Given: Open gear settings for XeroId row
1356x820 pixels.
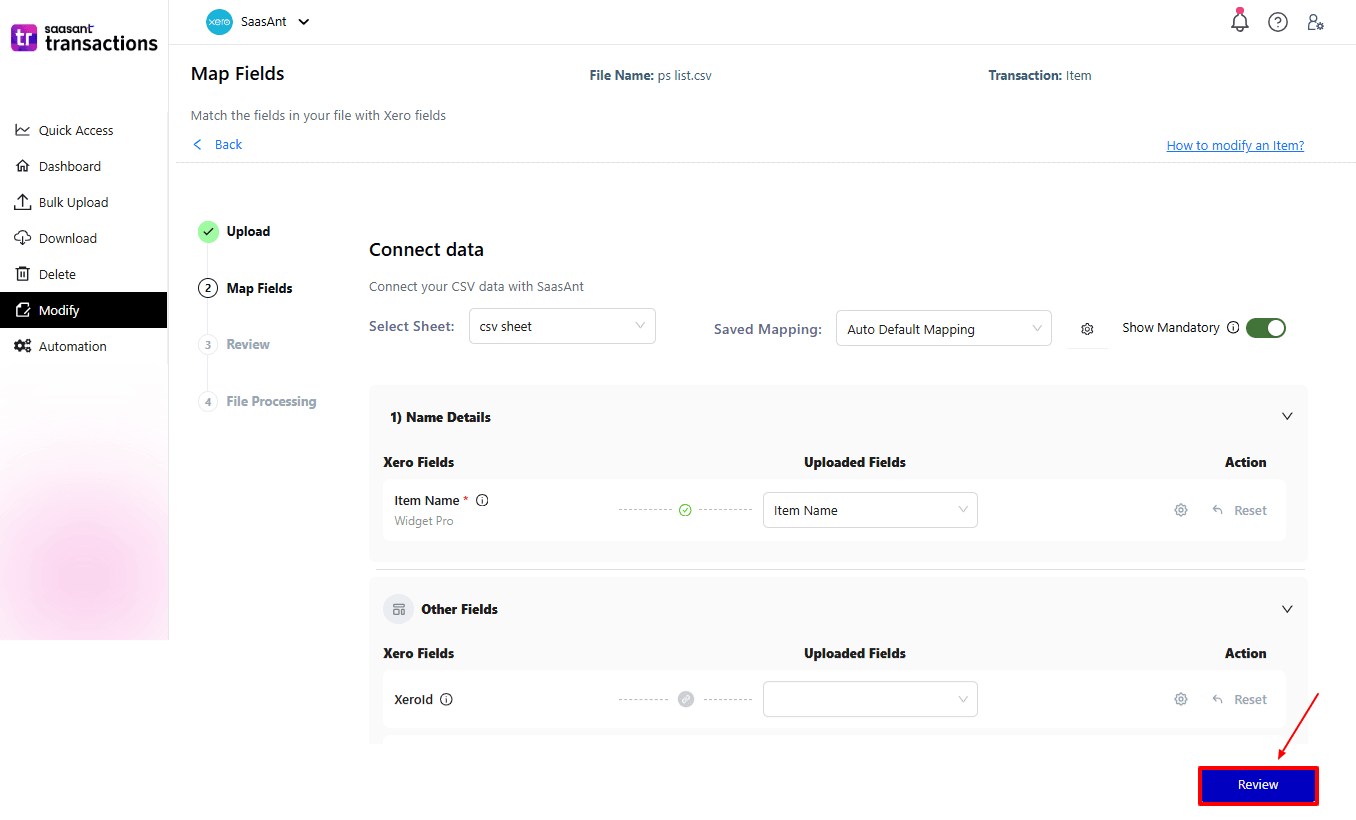Looking at the screenshot, I should (1181, 699).
